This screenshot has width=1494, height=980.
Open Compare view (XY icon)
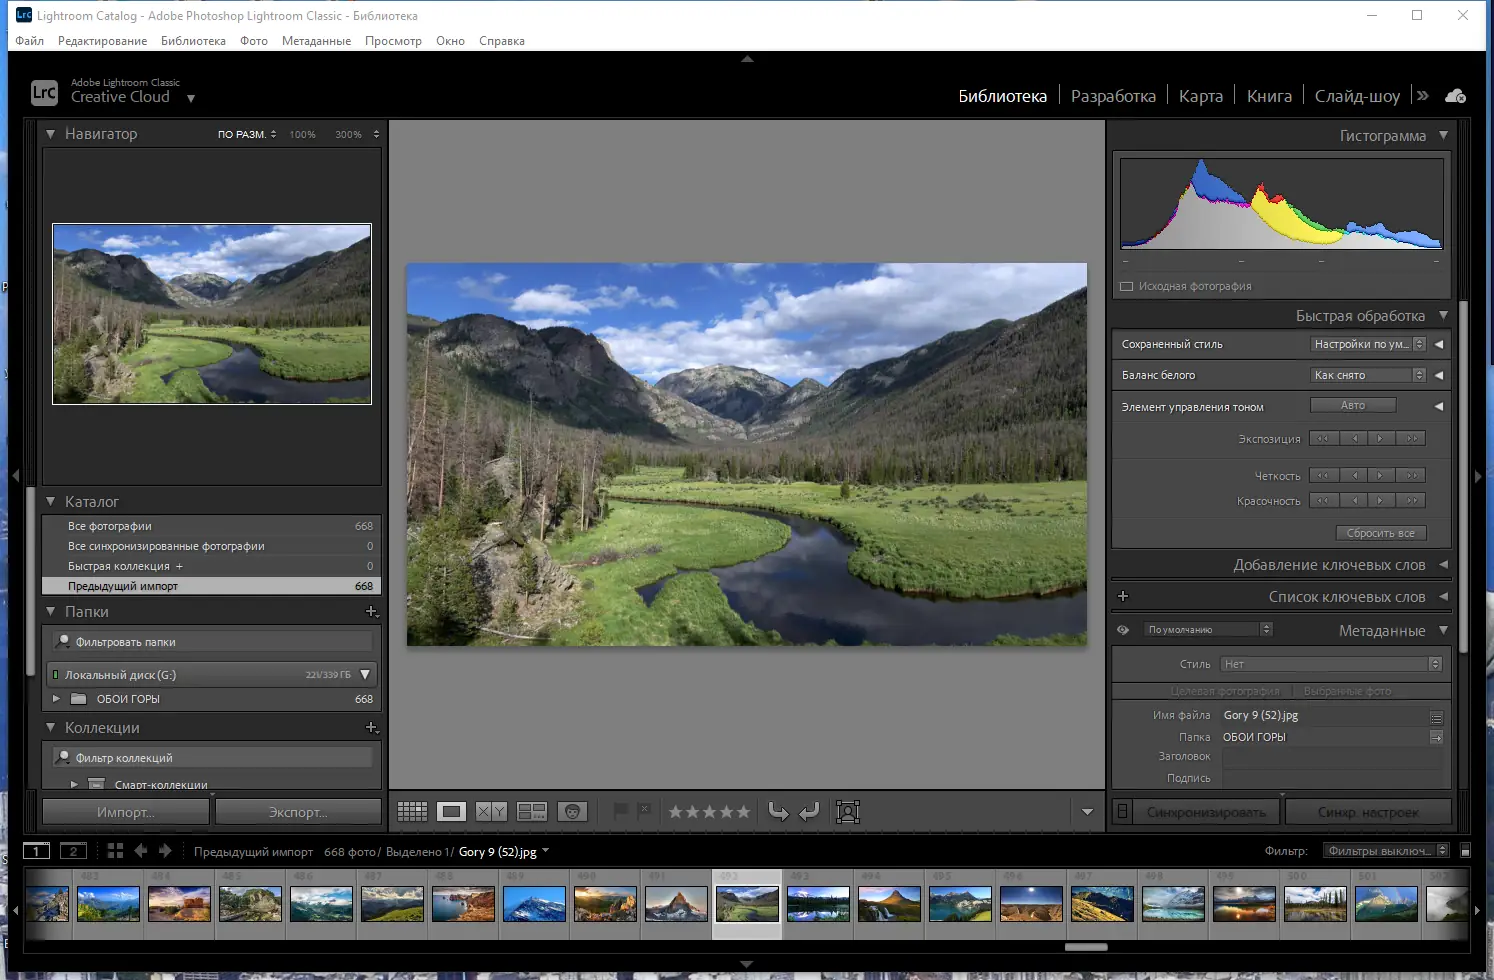pyautogui.click(x=491, y=811)
